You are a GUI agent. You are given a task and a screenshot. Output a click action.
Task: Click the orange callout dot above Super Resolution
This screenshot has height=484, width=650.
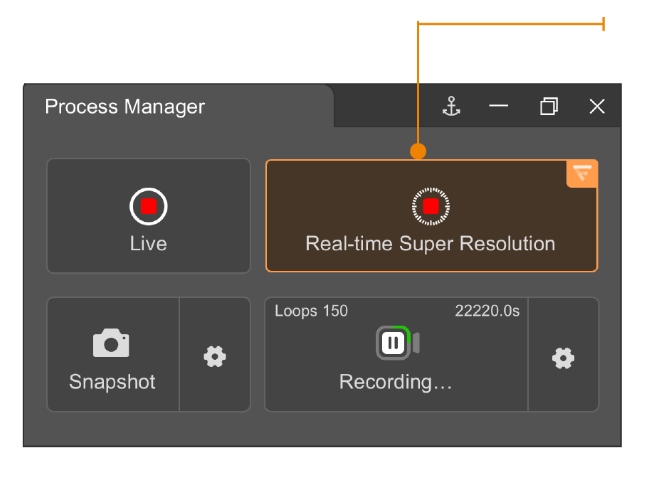(x=418, y=152)
